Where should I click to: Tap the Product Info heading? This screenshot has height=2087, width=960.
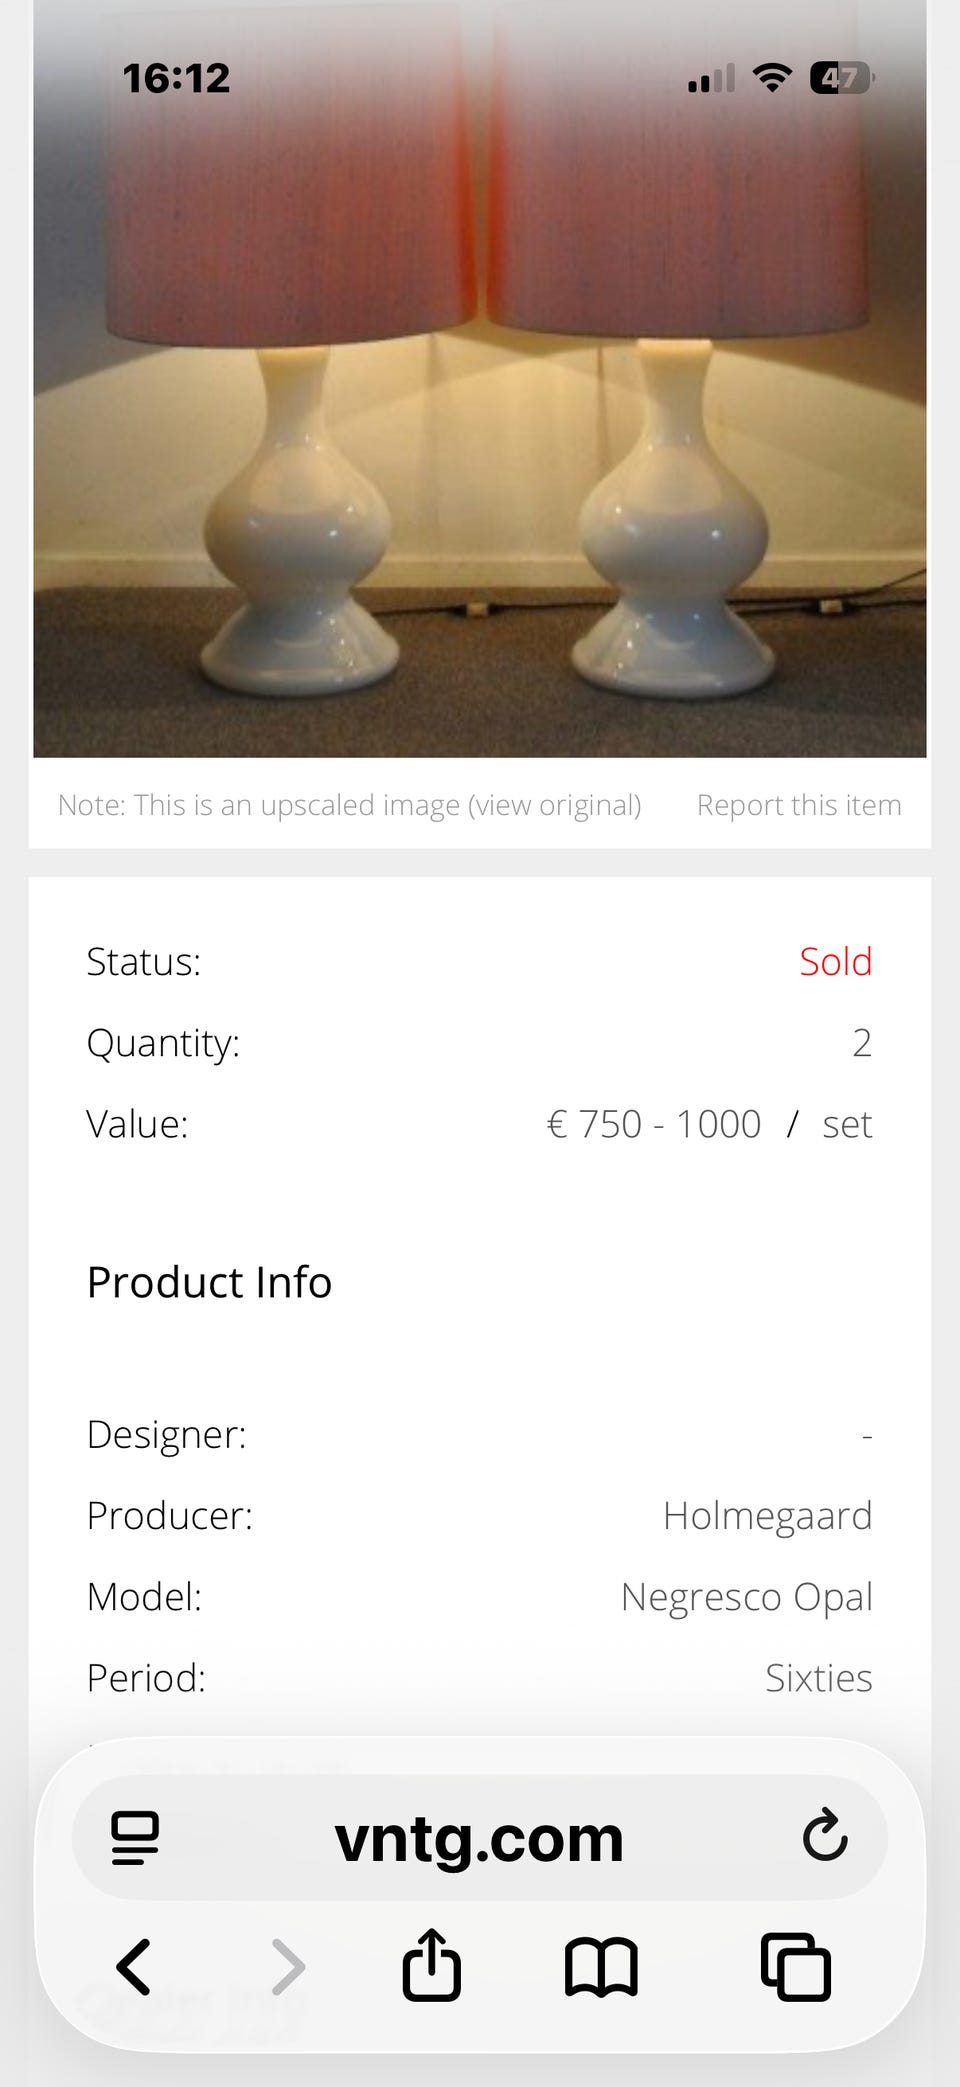click(x=209, y=1282)
